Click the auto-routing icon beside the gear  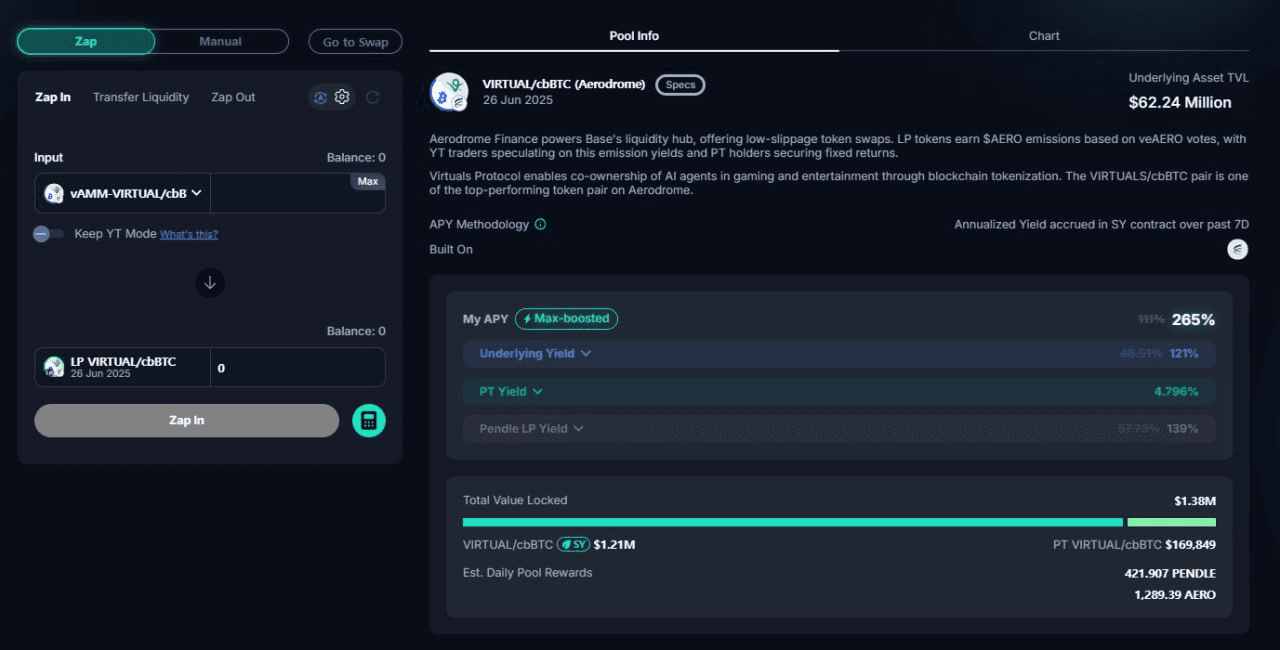(x=320, y=97)
